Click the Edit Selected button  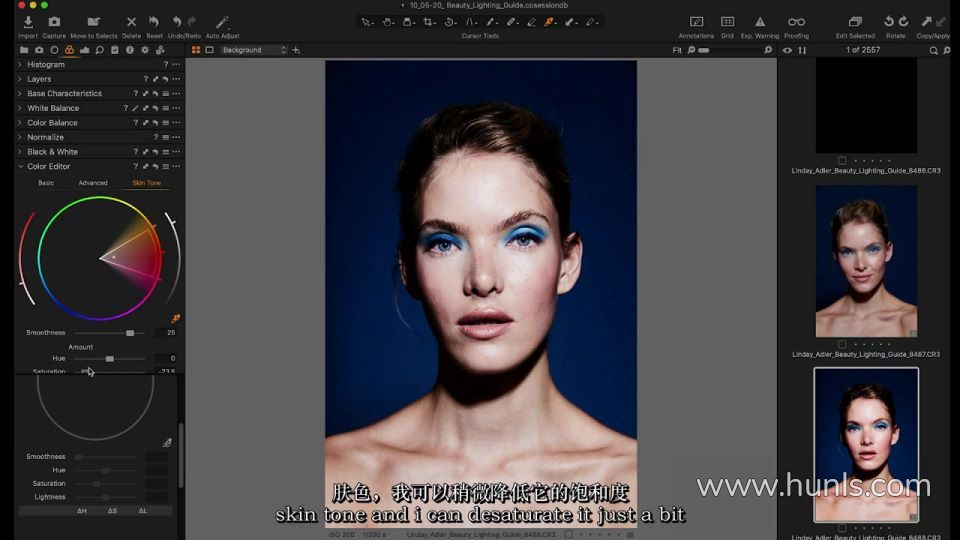click(x=855, y=27)
